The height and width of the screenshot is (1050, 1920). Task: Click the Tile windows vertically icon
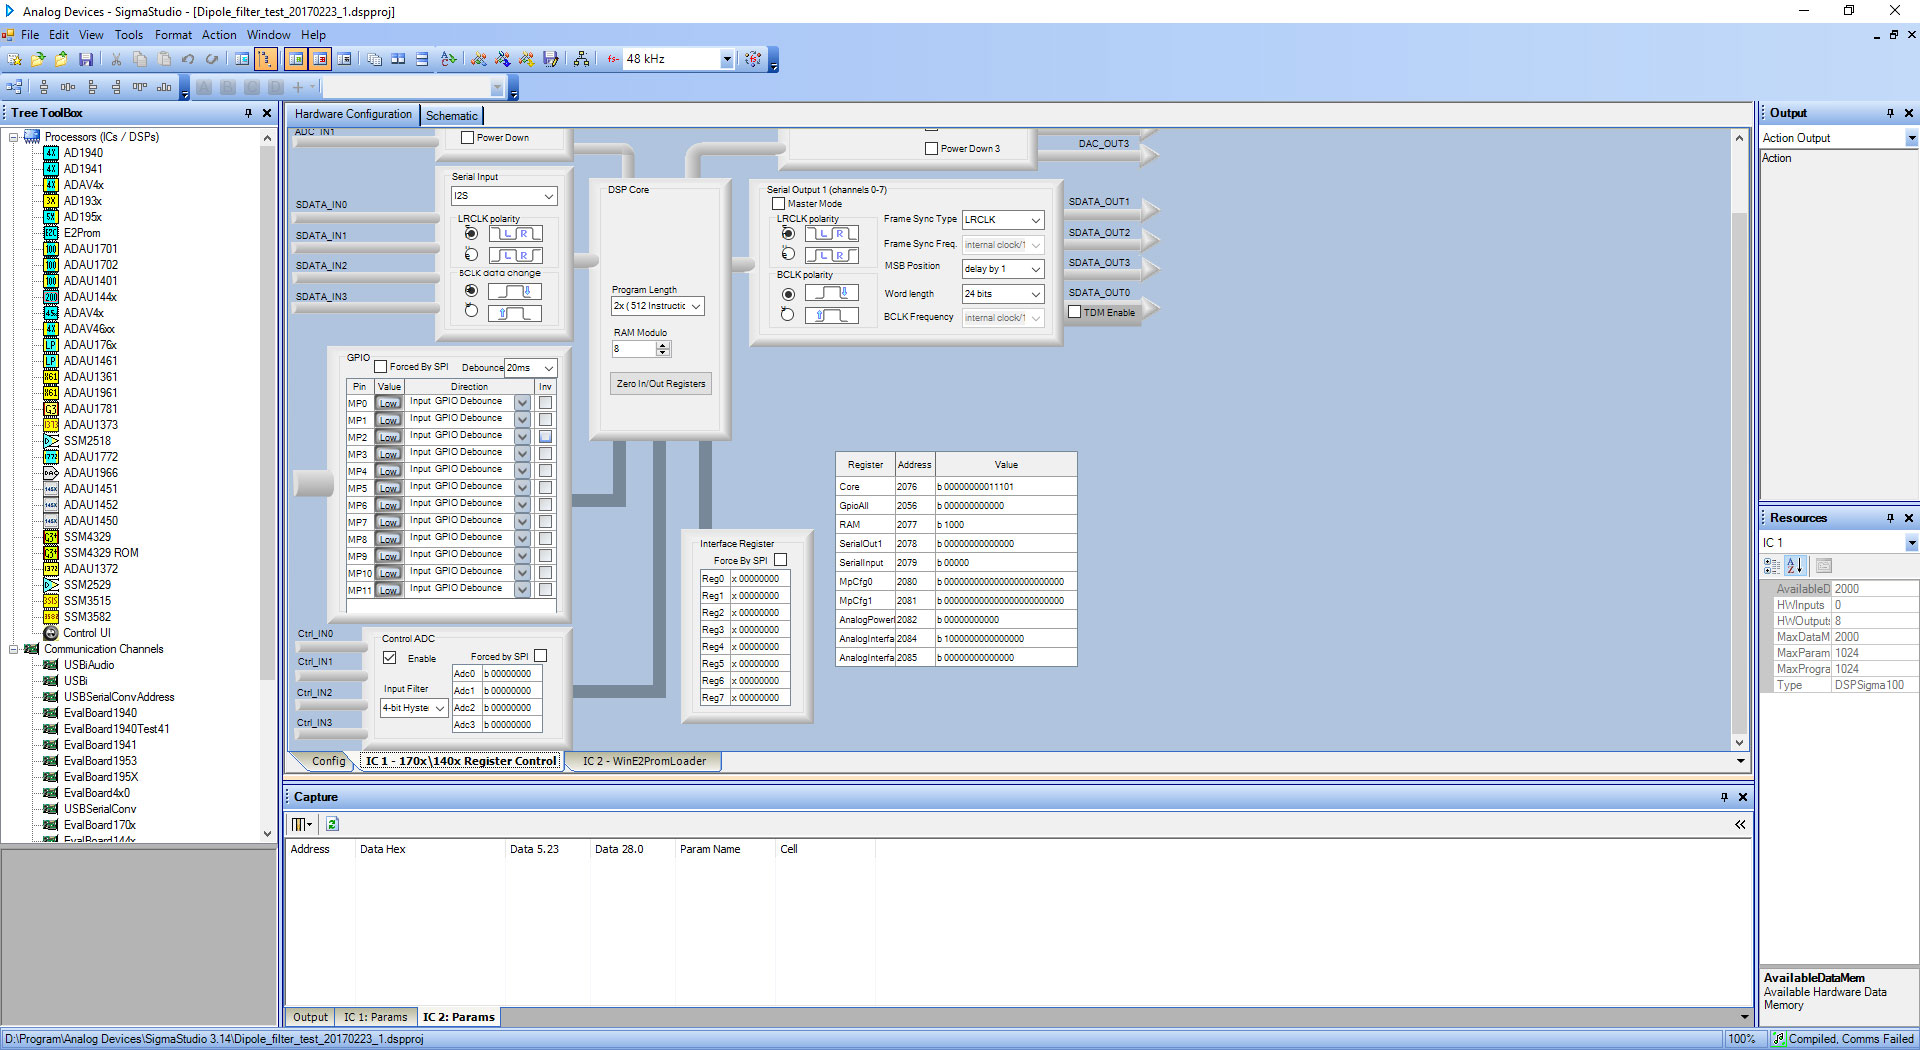click(x=398, y=59)
